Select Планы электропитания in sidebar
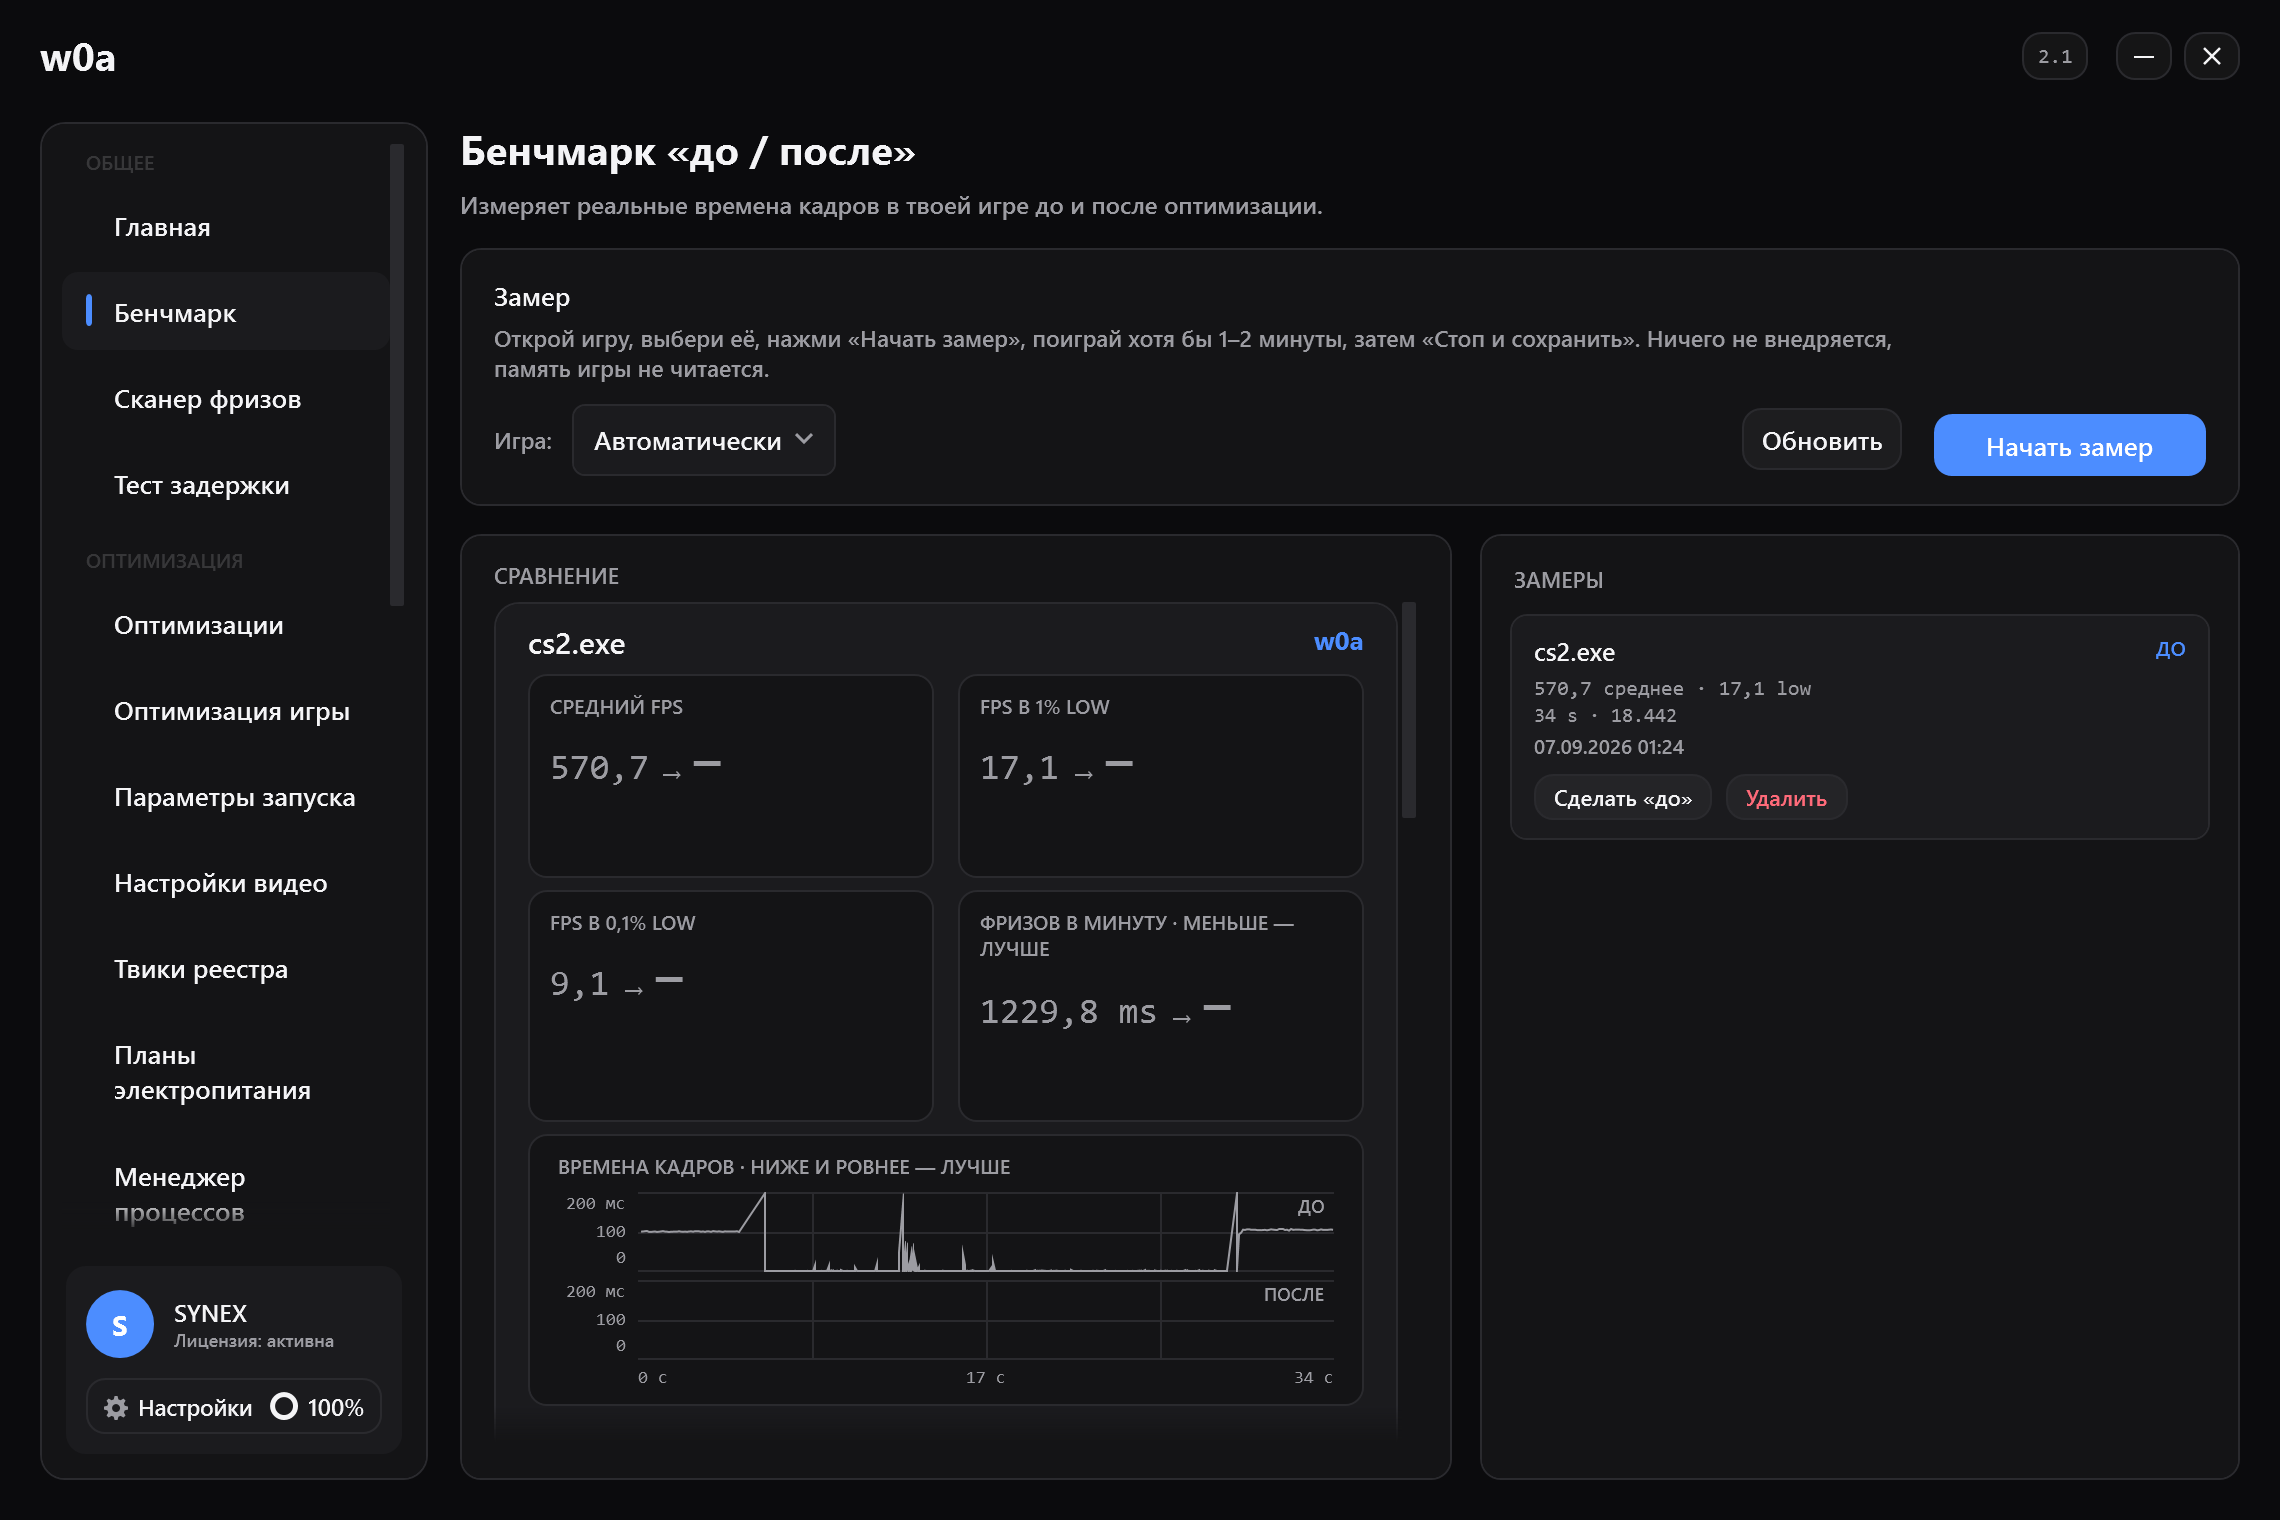Image resolution: width=2280 pixels, height=1520 pixels. point(226,1072)
